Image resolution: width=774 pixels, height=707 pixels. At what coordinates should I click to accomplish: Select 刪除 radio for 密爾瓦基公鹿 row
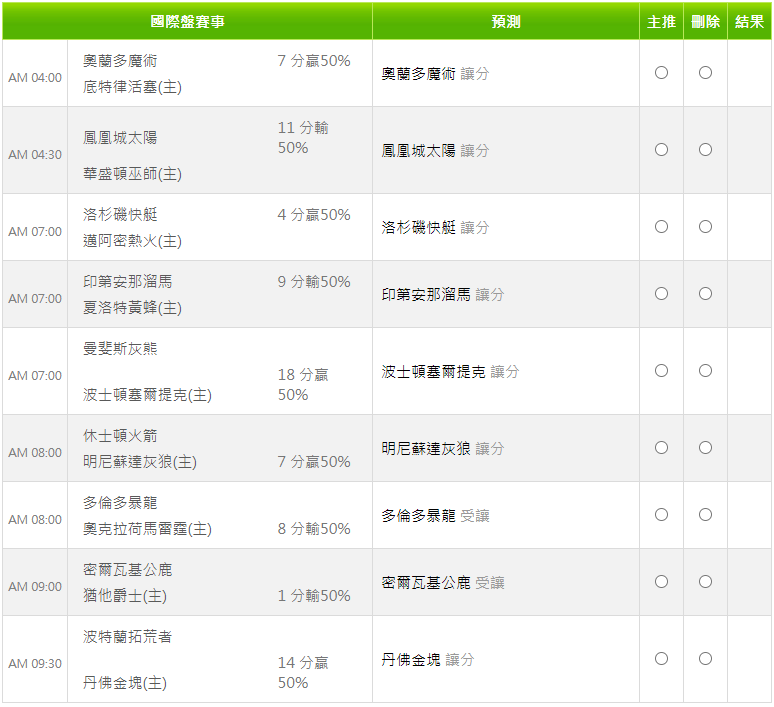(705, 582)
